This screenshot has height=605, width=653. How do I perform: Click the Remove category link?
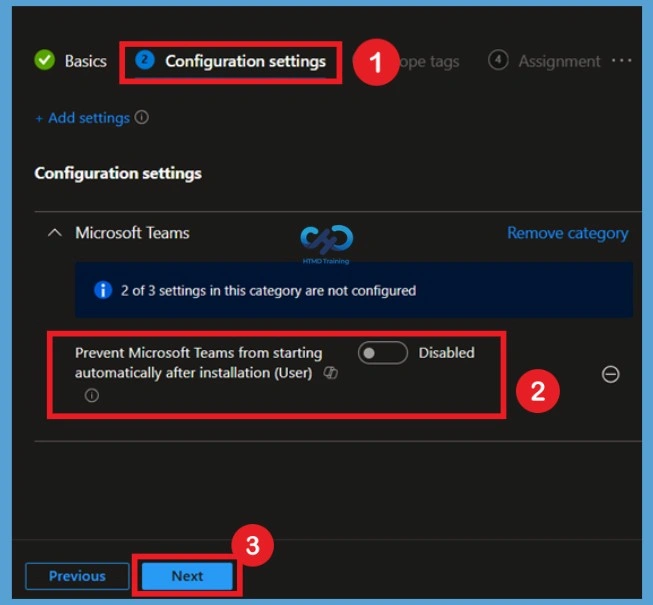coord(568,233)
